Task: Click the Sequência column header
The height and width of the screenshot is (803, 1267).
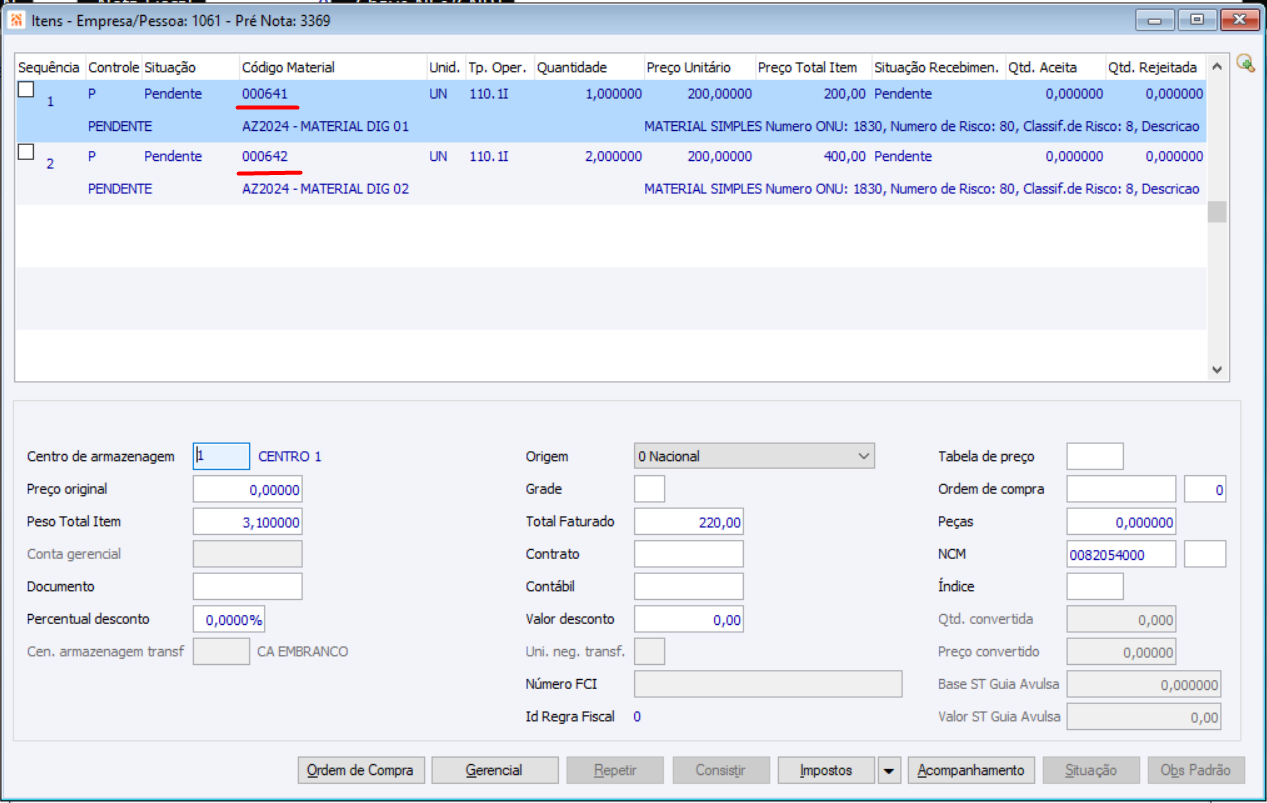Action: point(50,67)
